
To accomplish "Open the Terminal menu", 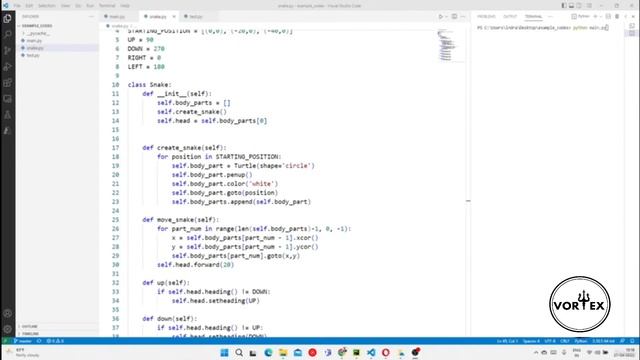I will pos(107,6).
